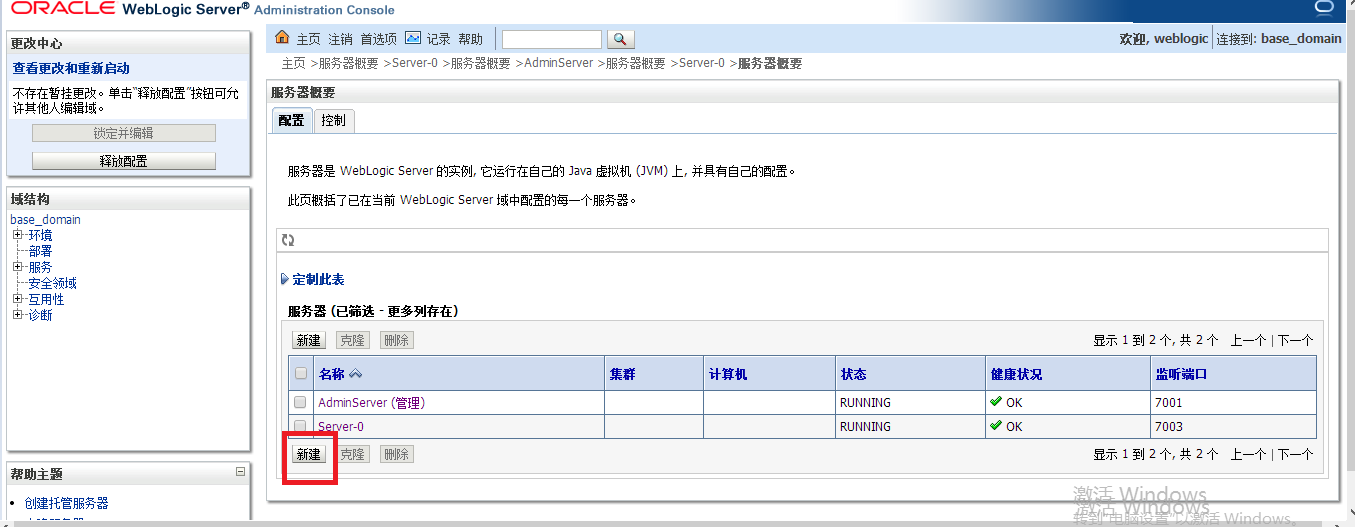Expand the 定制此表 disclosure triangle
Viewport: 1355px width, 527px height.
[285, 279]
